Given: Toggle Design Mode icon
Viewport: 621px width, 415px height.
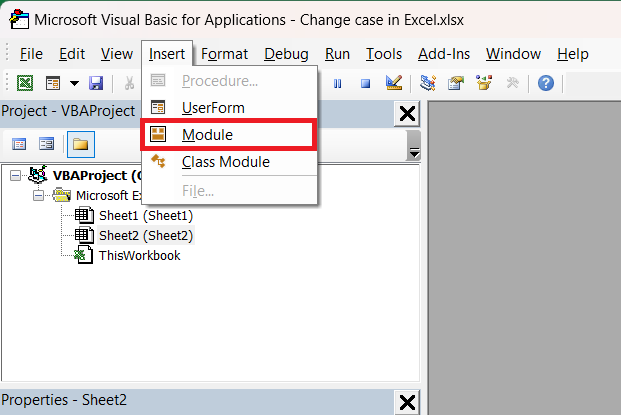Looking at the screenshot, I should pyautogui.click(x=394, y=83).
